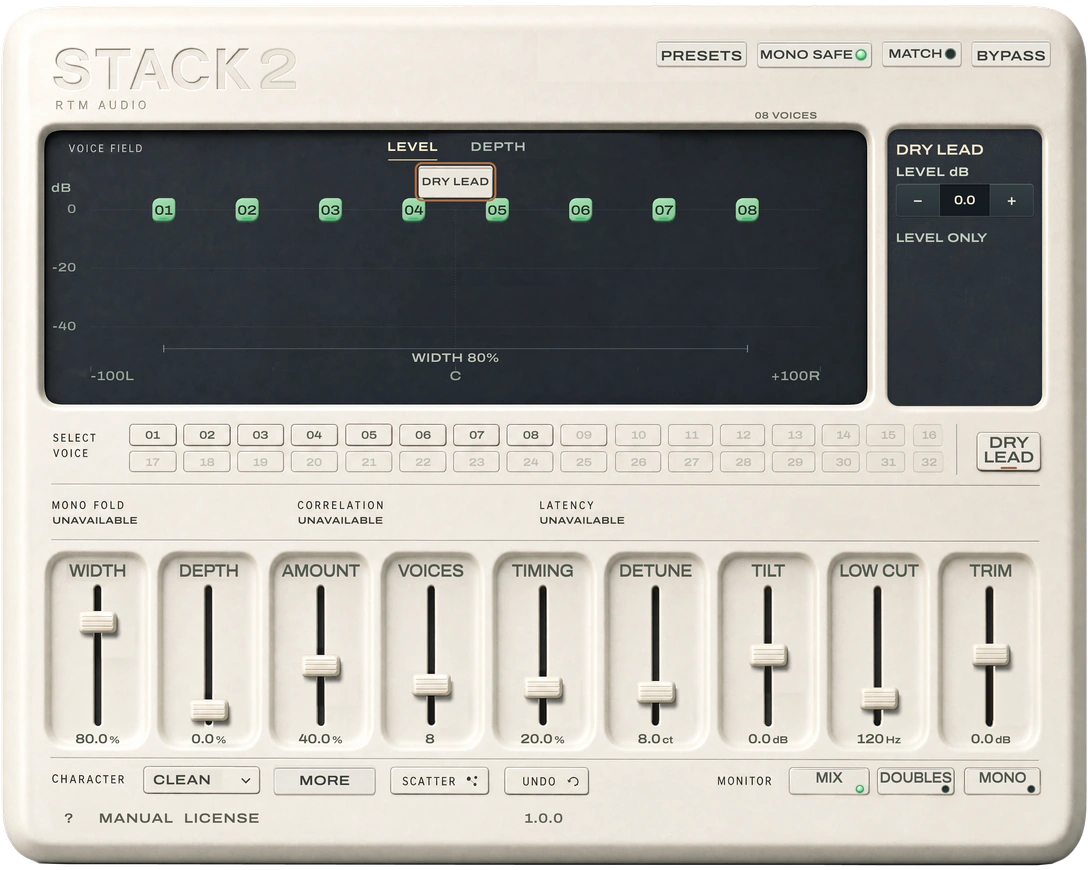Select voice 04 button

(314, 435)
